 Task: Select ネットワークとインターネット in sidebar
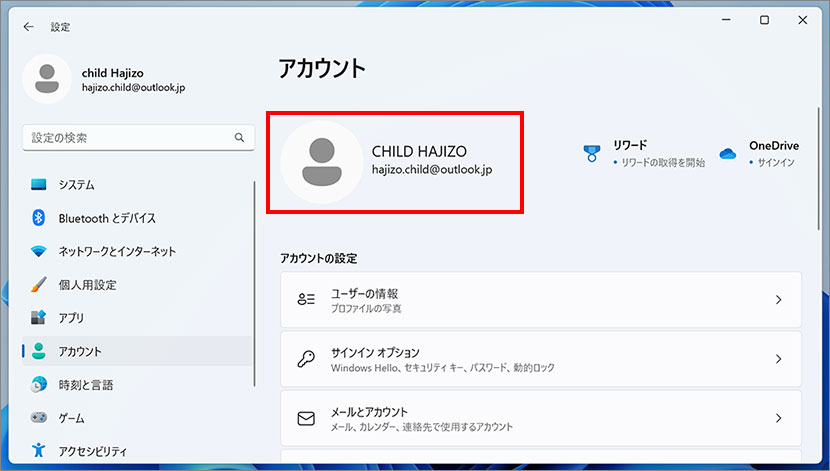coord(137,251)
